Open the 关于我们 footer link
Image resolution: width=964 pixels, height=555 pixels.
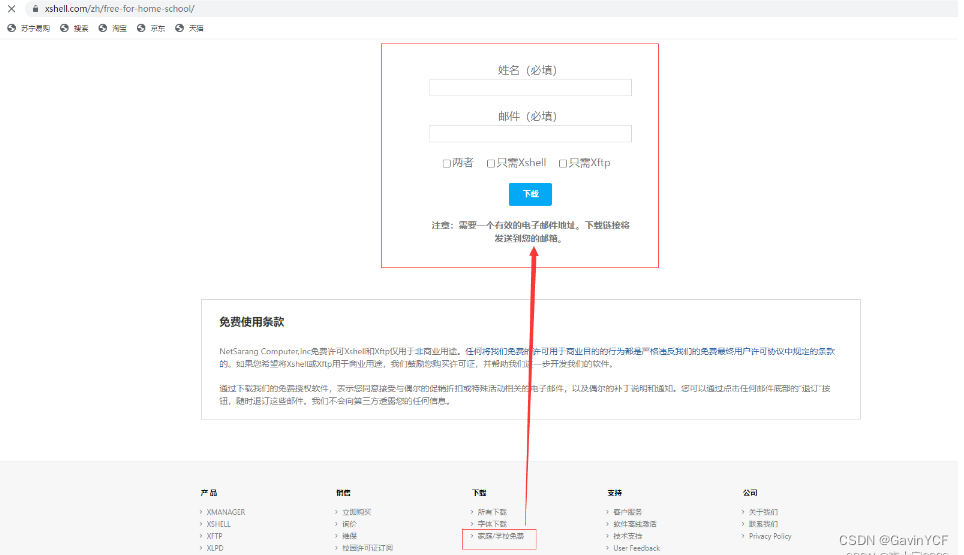click(763, 512)
